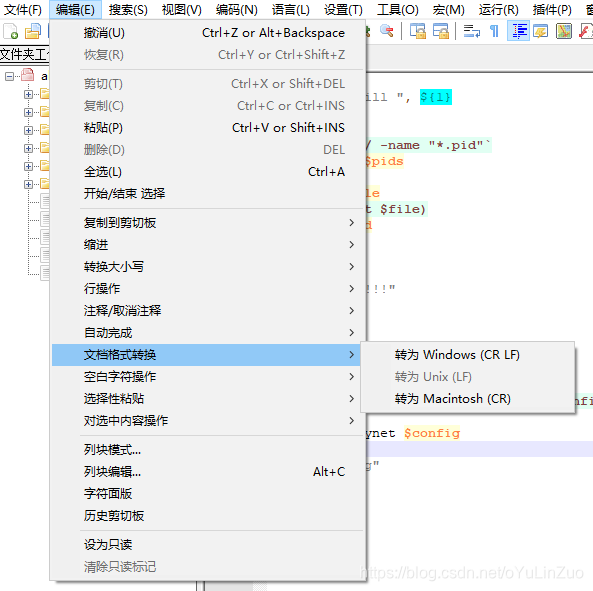Choose 撤消(U) undo entry
This screenshot has height=591, width=593.
207,33
